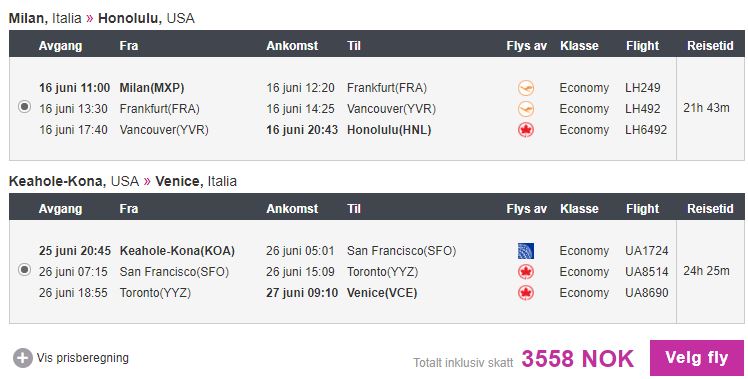Click Lufthansa logo for flight LH249

[526, 88]
